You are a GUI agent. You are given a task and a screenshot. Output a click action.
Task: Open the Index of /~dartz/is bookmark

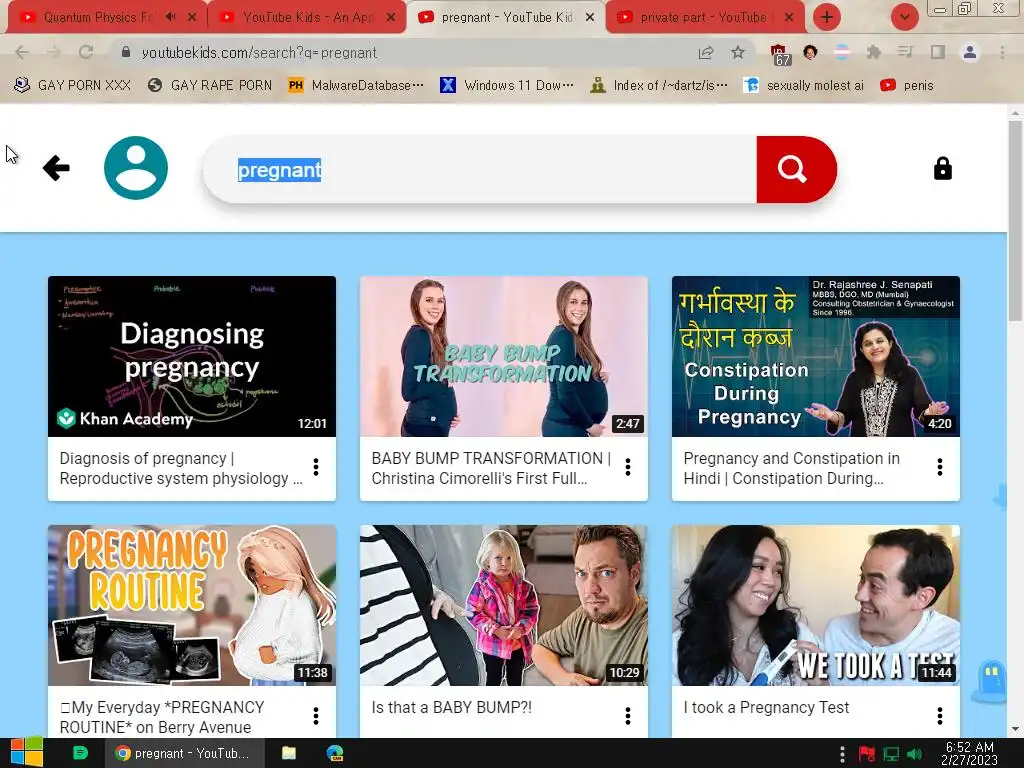(658, 85)
